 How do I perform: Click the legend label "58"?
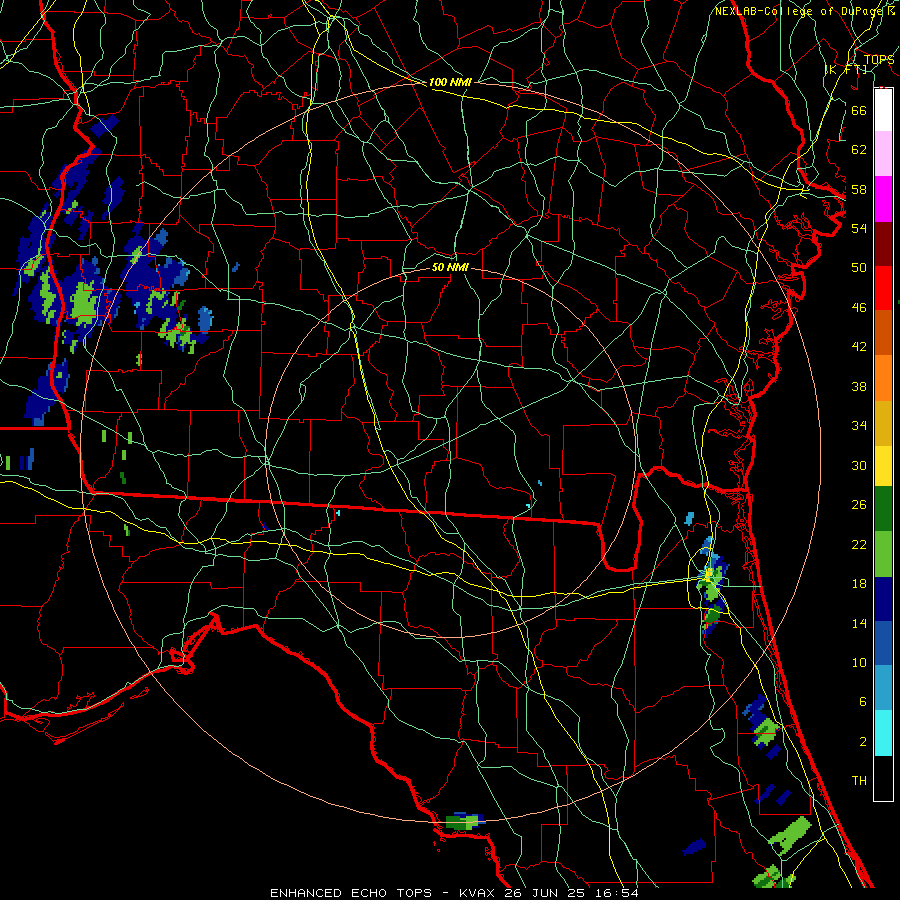coord(859,189)
